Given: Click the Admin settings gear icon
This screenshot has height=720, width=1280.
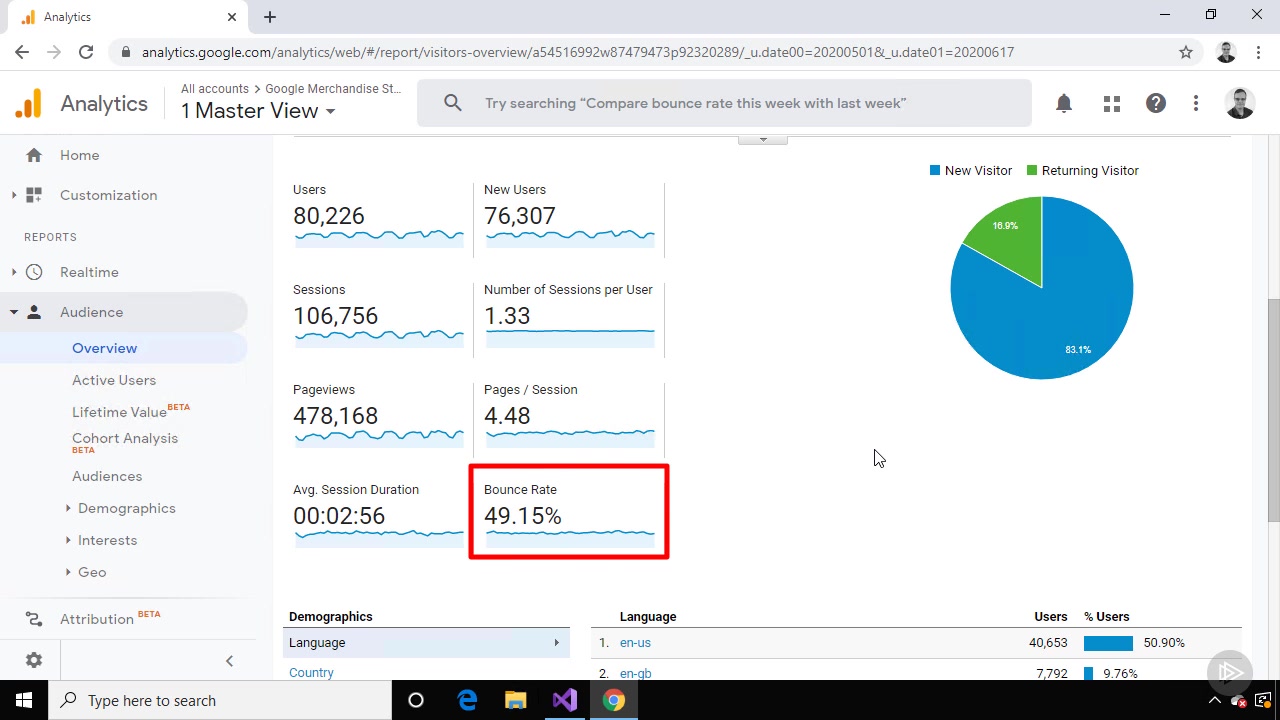Looking at the screenshot, I should tap(34, 660).
